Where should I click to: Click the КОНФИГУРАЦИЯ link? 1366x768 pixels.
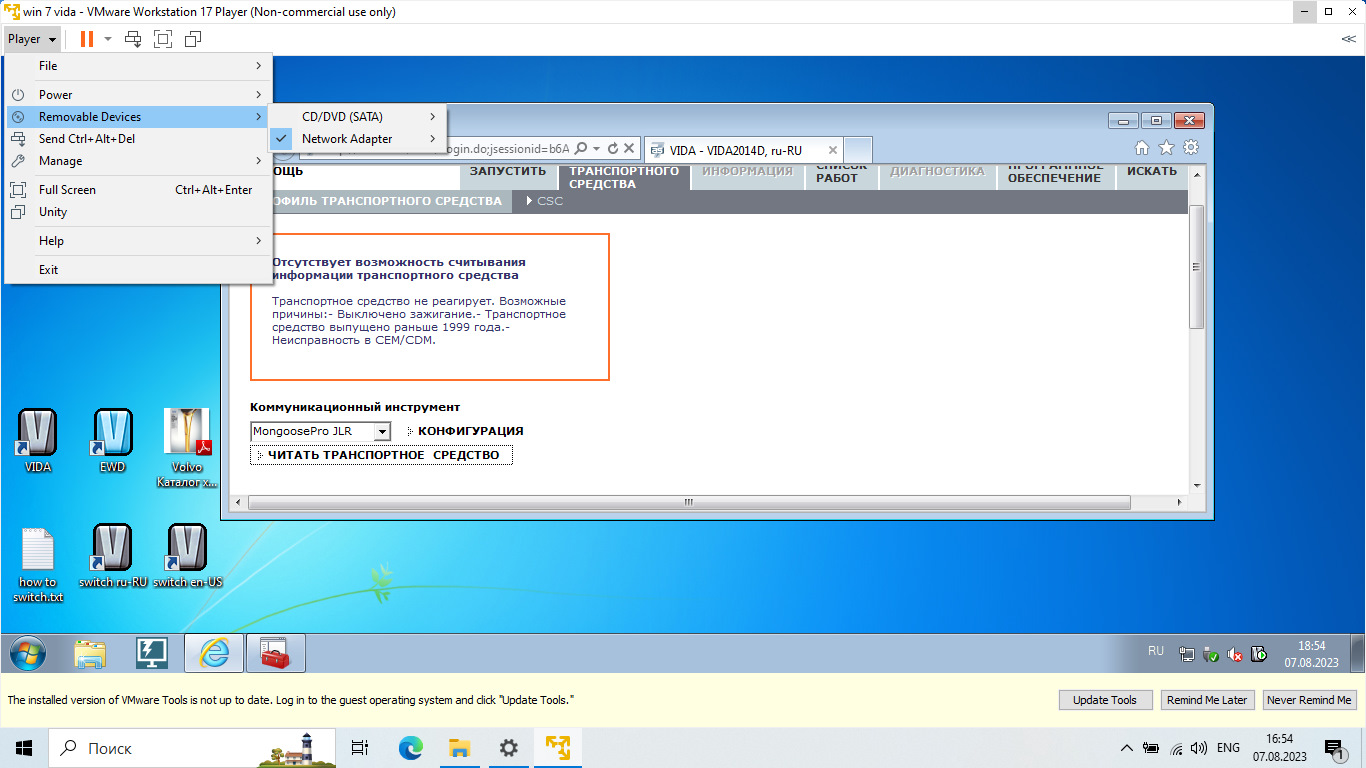pos(470,432)
